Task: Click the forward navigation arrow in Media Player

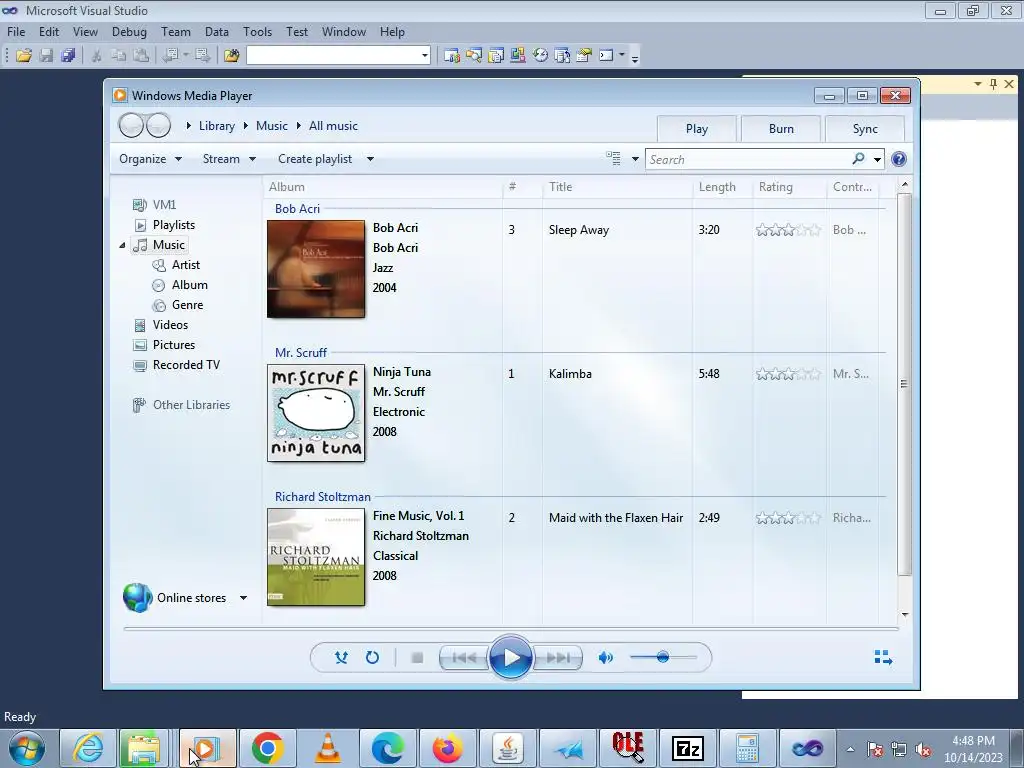Action: (x=158, y=125)
